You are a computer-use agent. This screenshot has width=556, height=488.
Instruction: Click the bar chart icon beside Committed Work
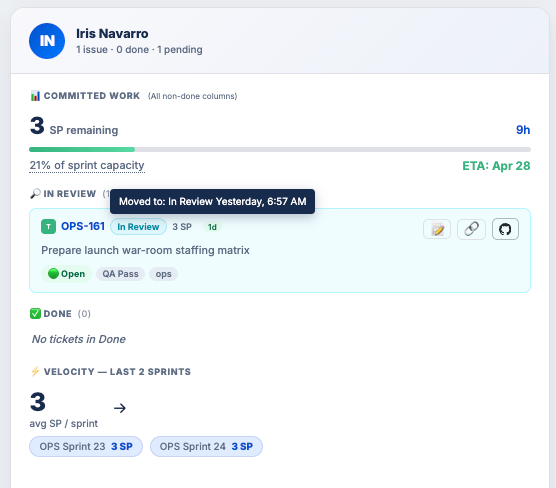pos(35,96)
